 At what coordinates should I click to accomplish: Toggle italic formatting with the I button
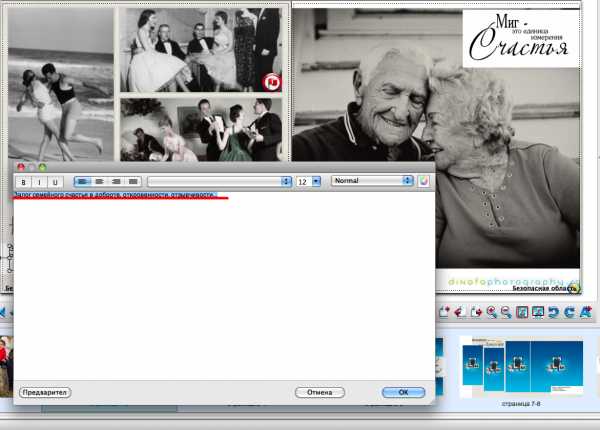[x=39, y=182]
